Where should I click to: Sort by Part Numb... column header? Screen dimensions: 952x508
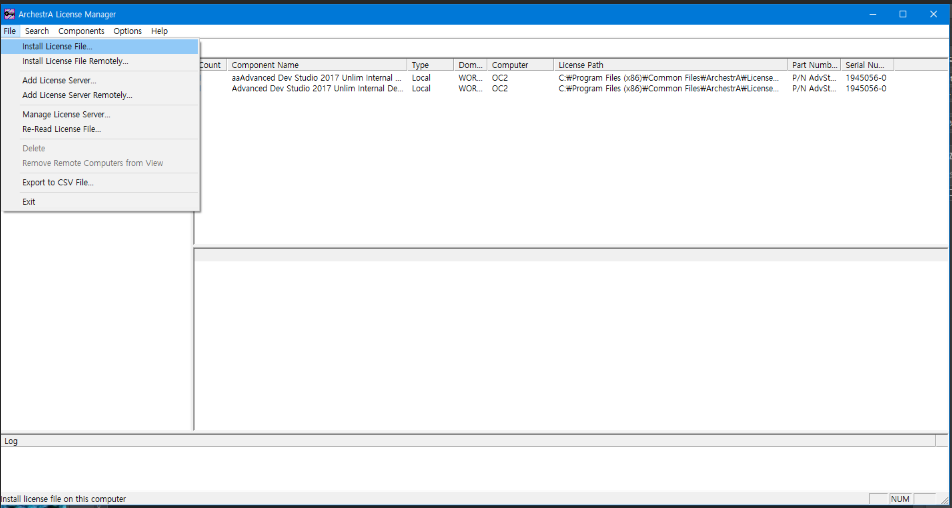pos(815,65)
